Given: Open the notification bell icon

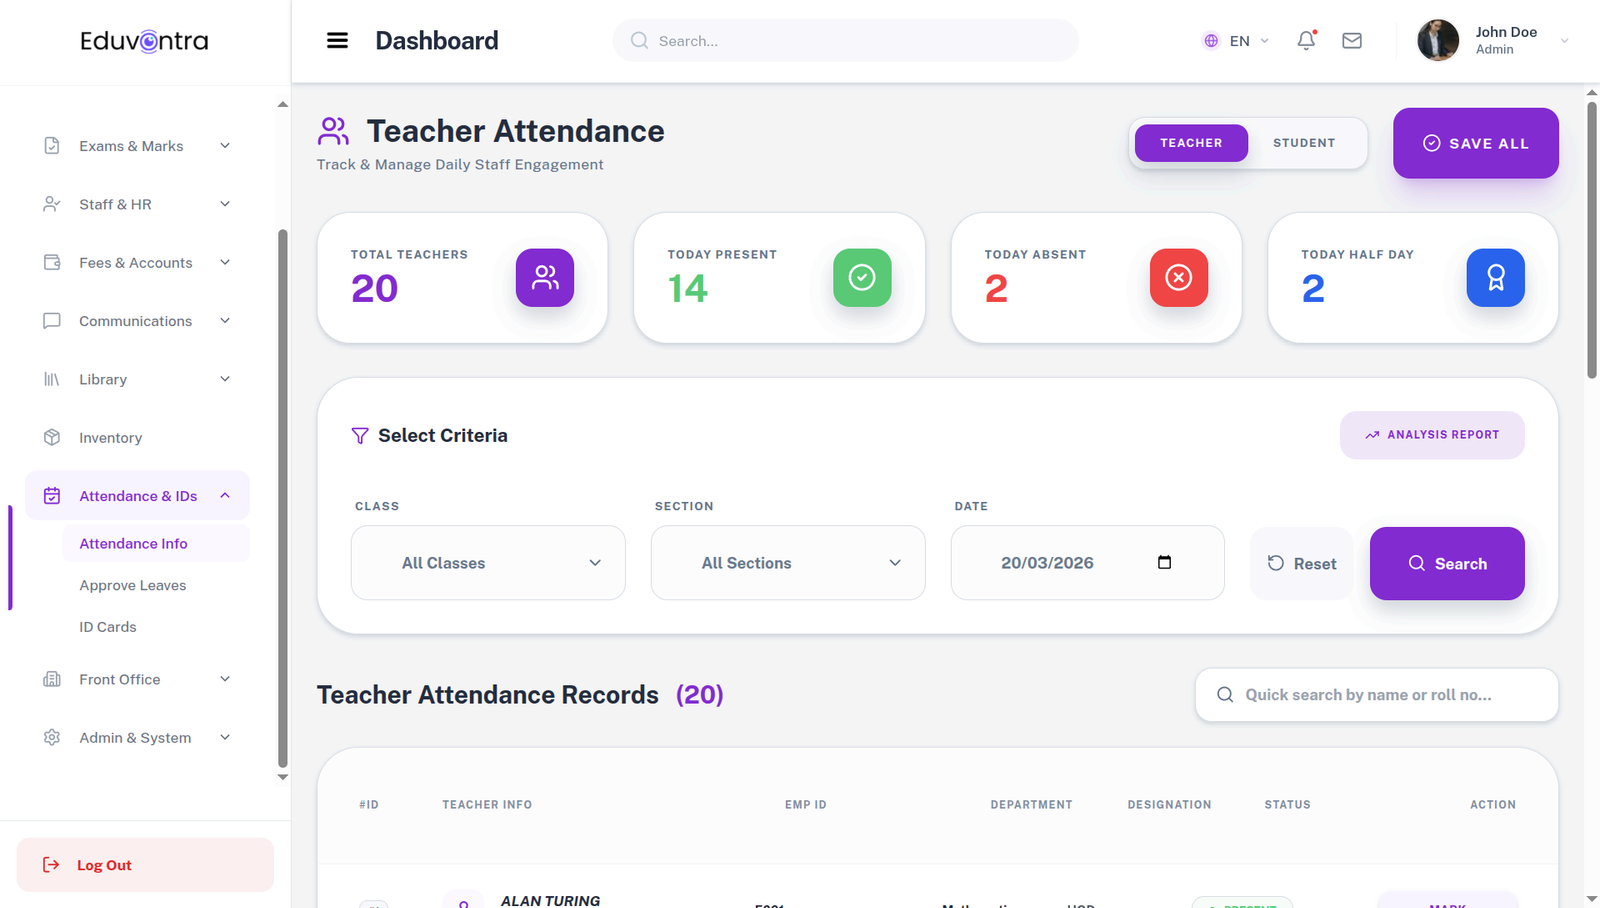Looking at the screenshot, I should 1306,41.
